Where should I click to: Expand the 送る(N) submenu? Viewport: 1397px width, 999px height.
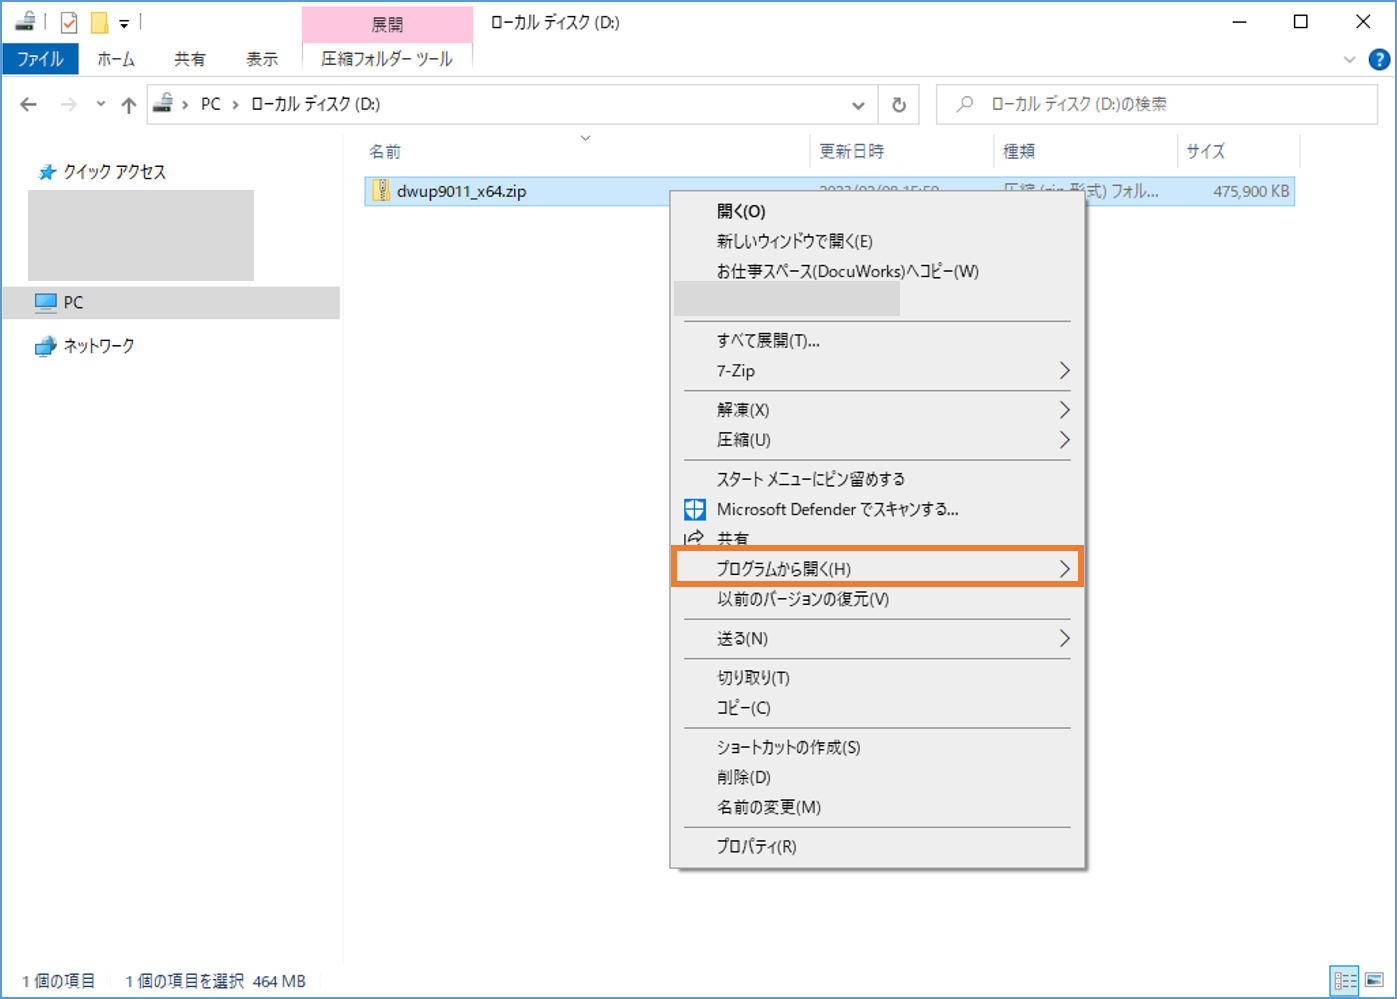[877, 638]
